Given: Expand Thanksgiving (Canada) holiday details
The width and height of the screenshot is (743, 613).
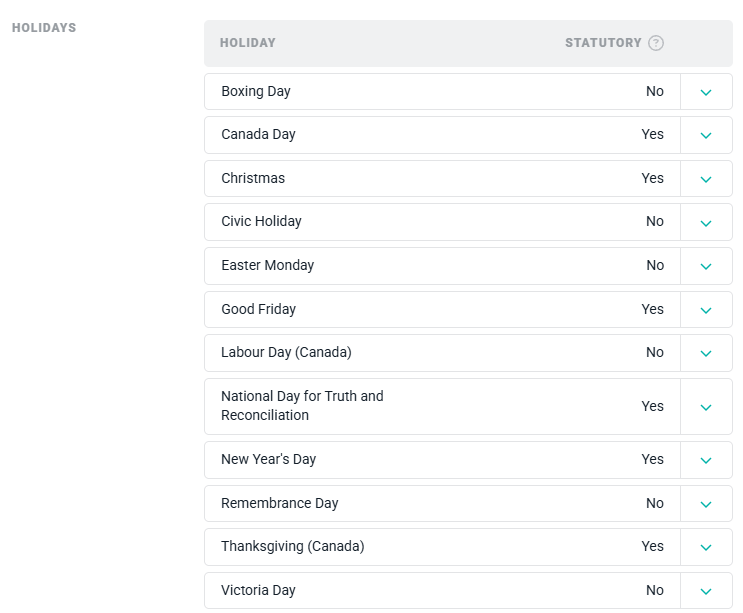Looking at the screenshot, I should tap(706, 547).
